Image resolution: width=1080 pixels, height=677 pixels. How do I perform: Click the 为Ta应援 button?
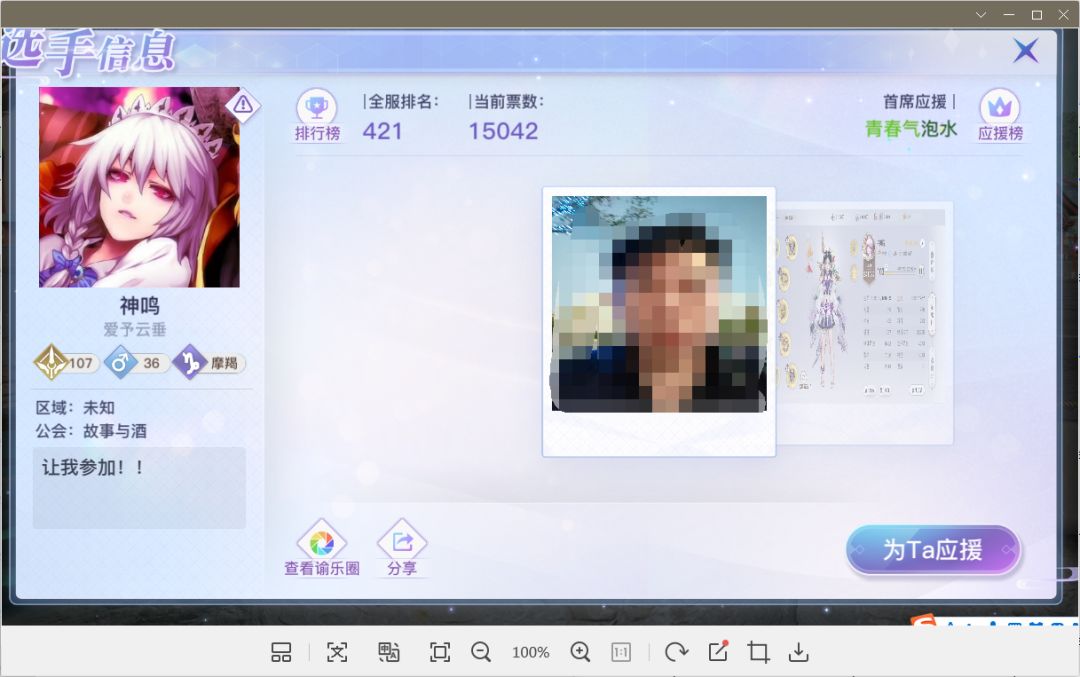933,550
